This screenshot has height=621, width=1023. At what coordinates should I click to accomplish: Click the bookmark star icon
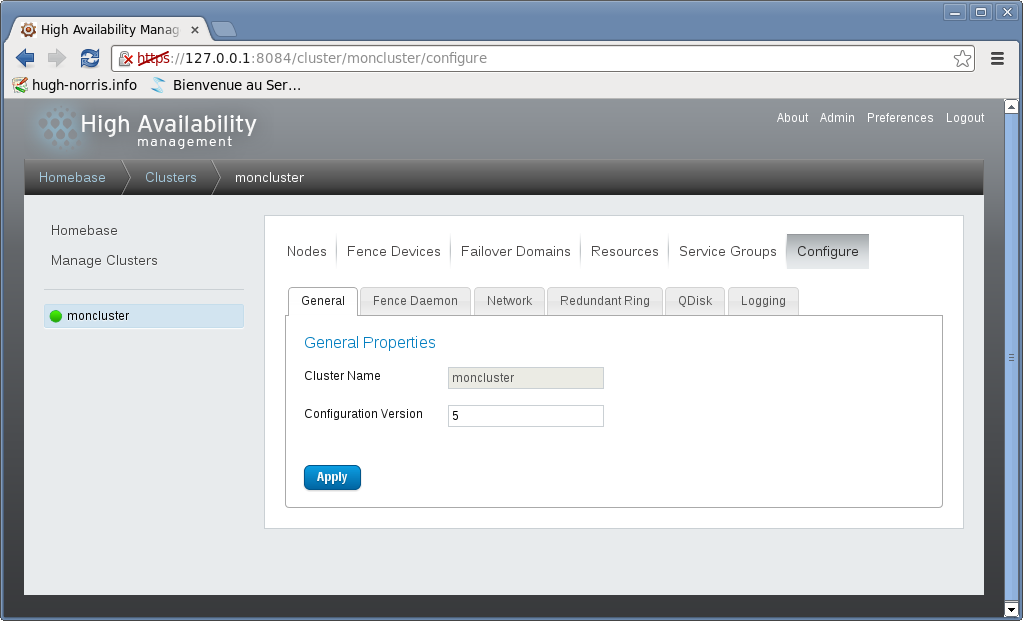click(962, 58)
